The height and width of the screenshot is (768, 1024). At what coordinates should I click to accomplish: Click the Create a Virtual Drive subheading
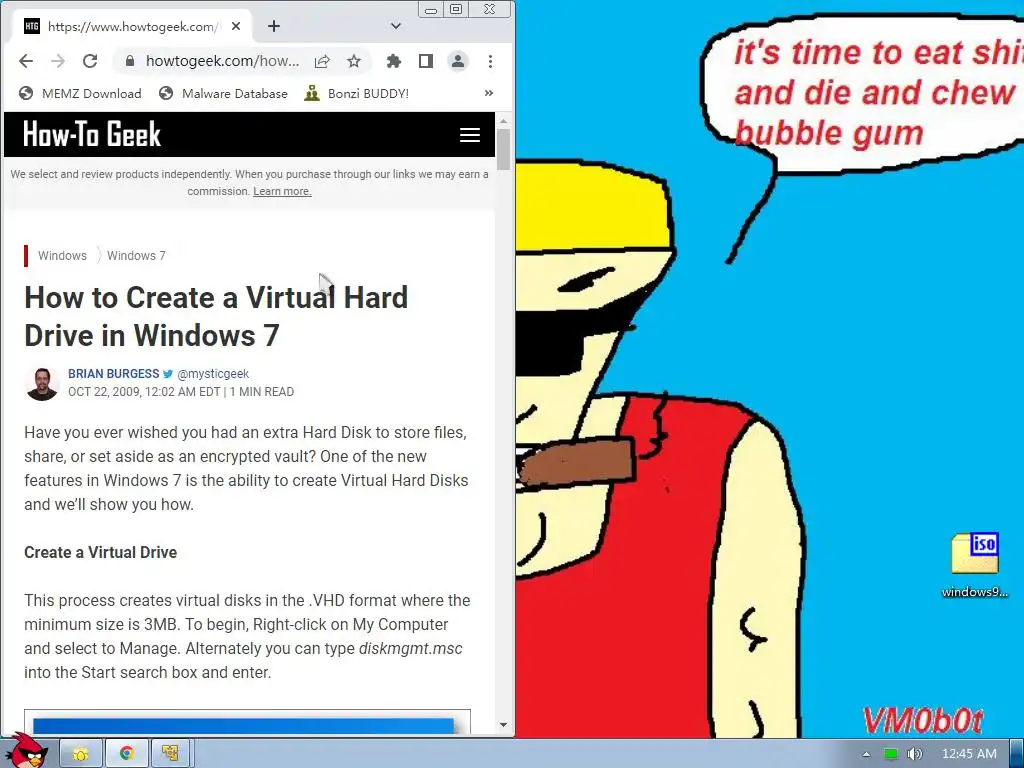click(x=101, y=552)
